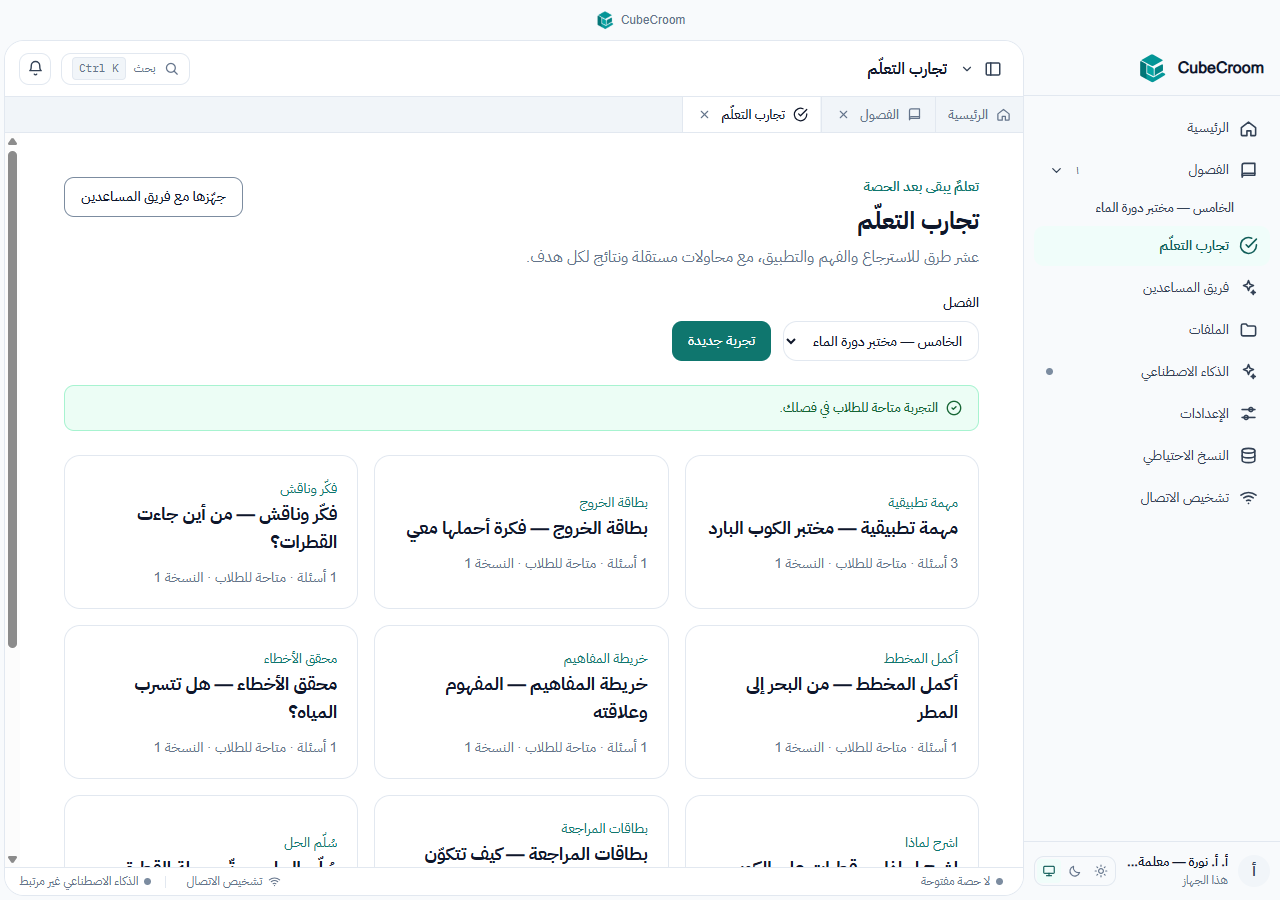Click جهّزها مع فريق المساعدين button
Viewport: 1280px width, 900px height.
153,197
